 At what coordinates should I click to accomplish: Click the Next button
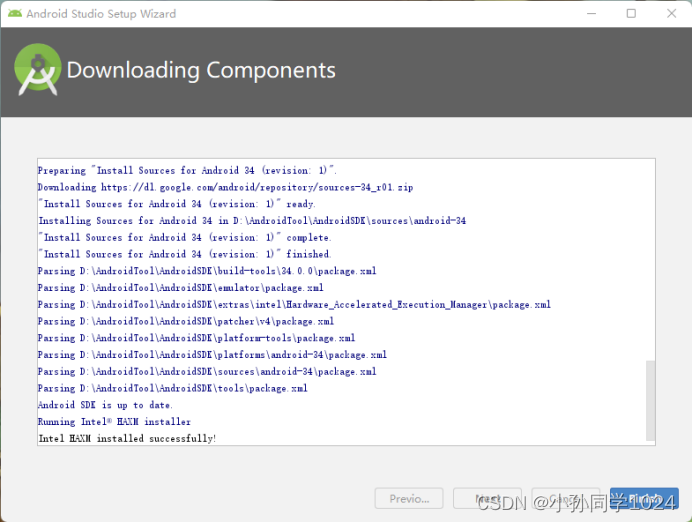[x=487, y=499]
